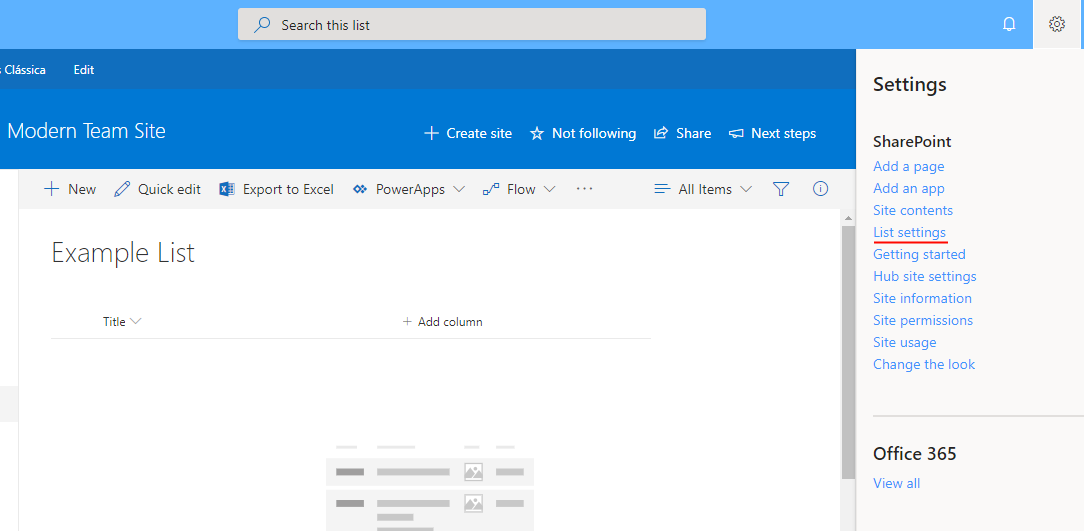Image resolution: width=1084 pixels, height=531 pixels.
Task: Click the Settings panel heading
Action: click(910, 85)
